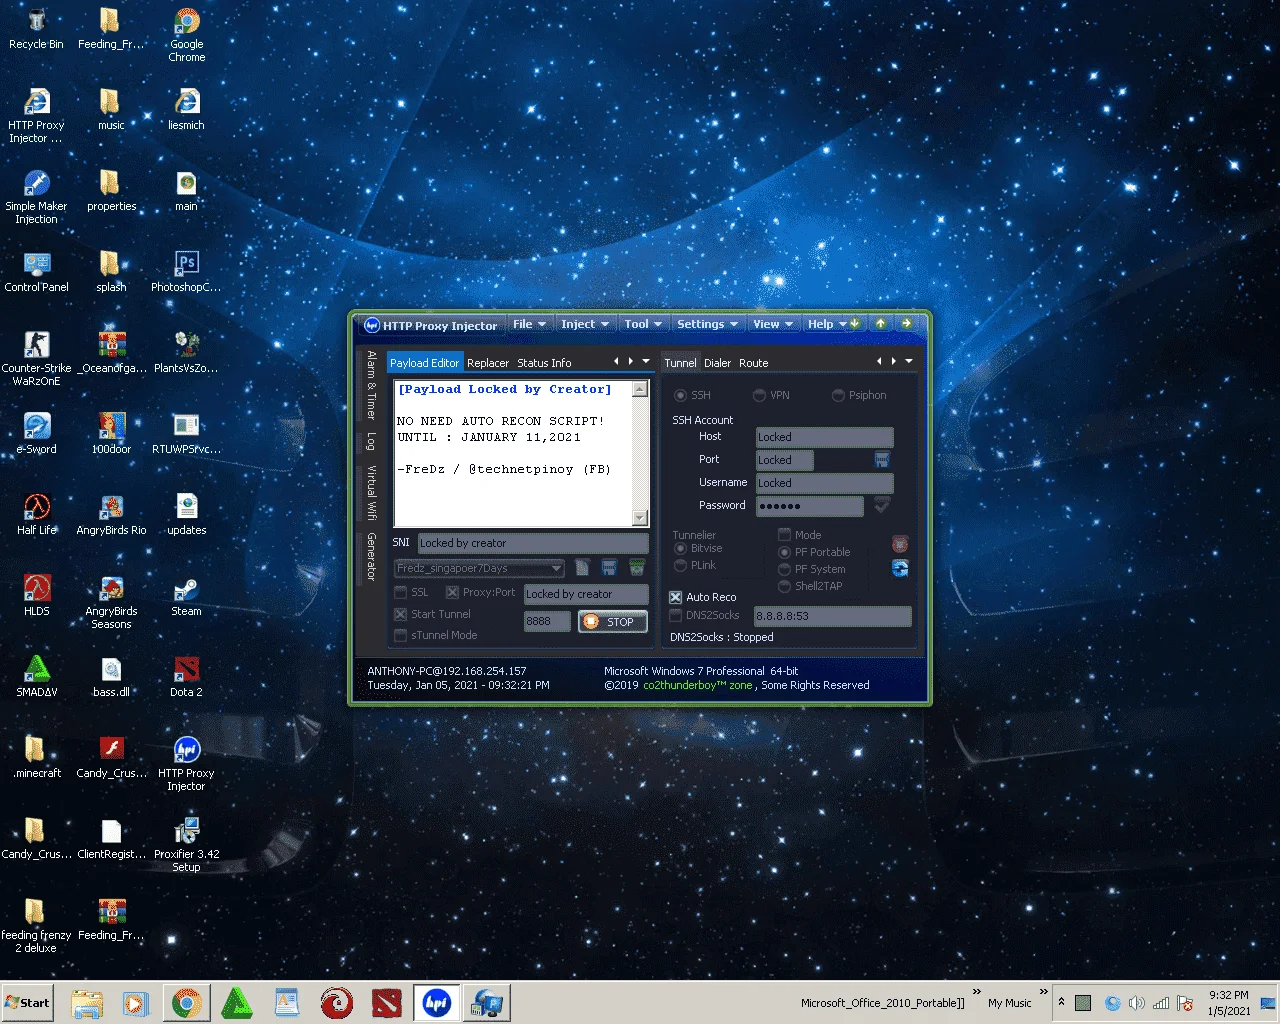Click the green download arrow in title bar
Viewport: 1280px width, 1024px height.
click(x=855, y=324)
